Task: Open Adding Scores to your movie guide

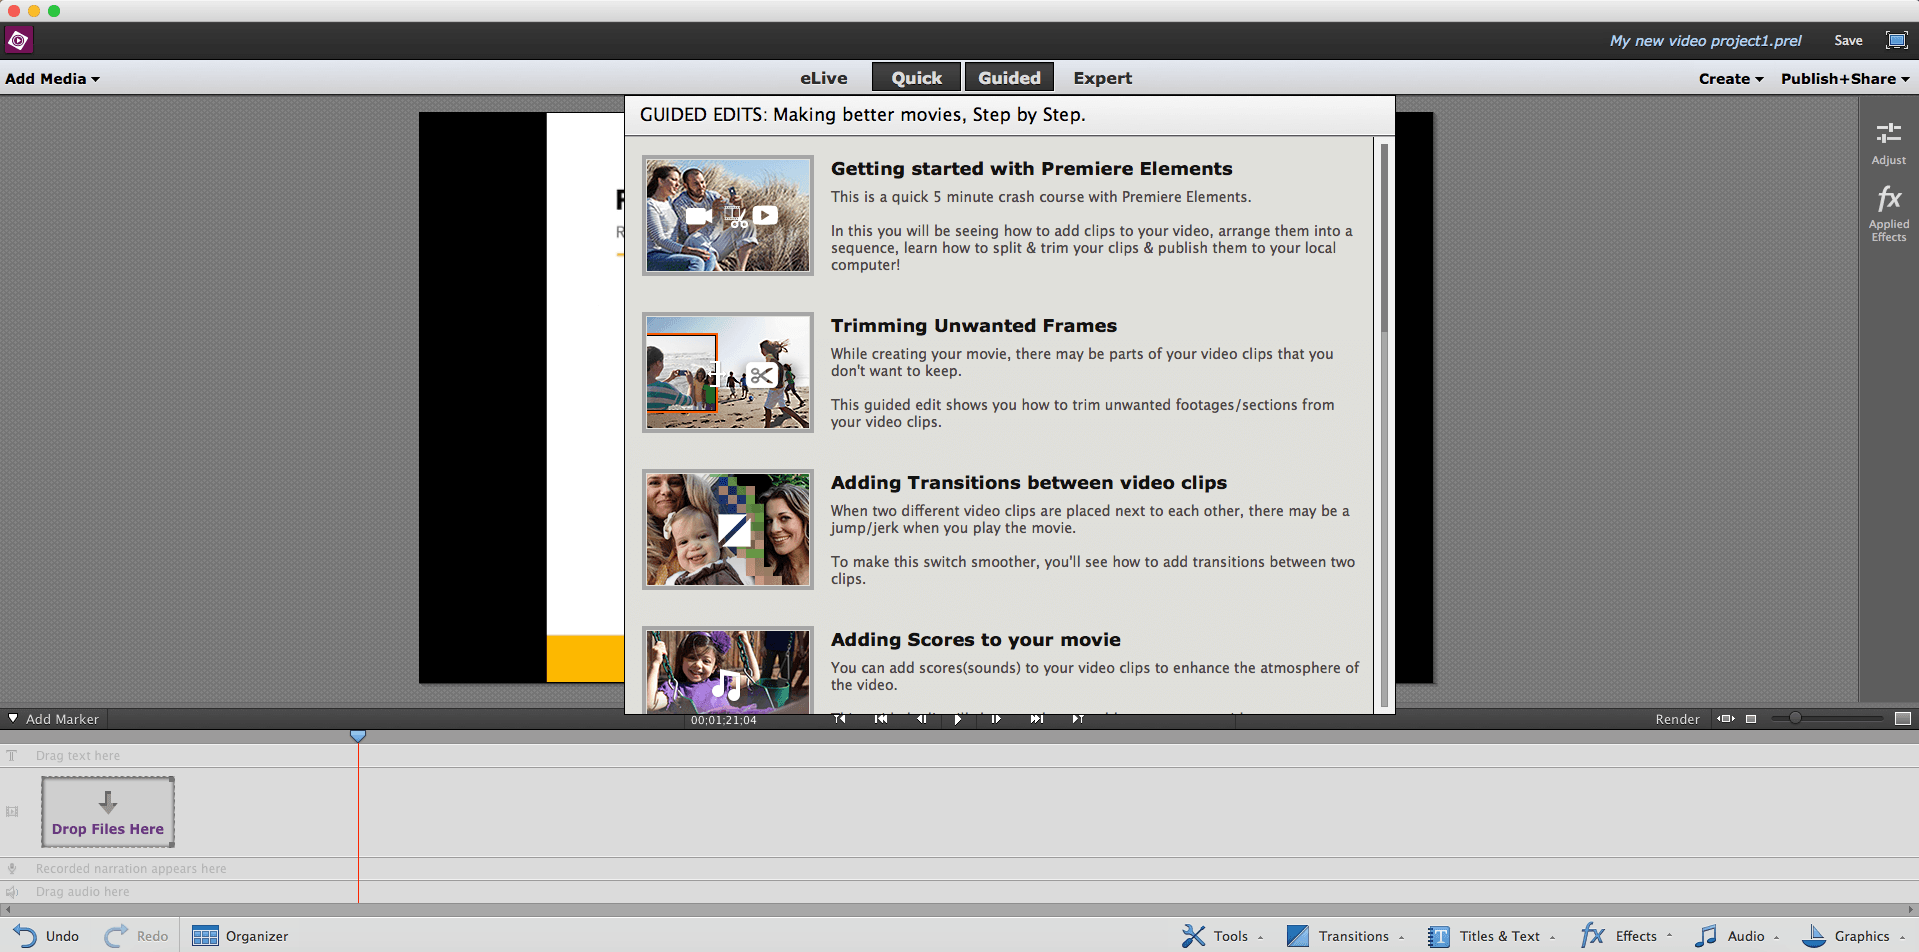Action: click(975, 640)
